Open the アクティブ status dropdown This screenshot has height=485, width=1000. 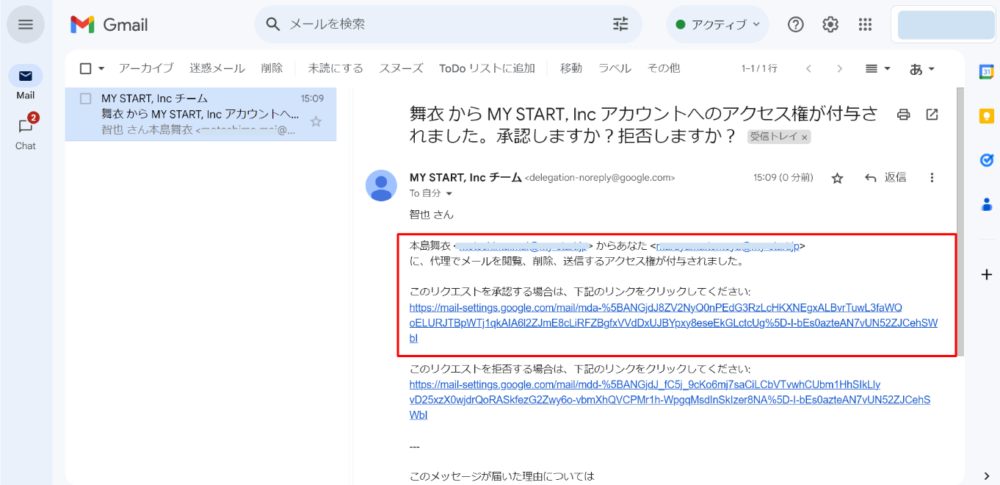717,25
